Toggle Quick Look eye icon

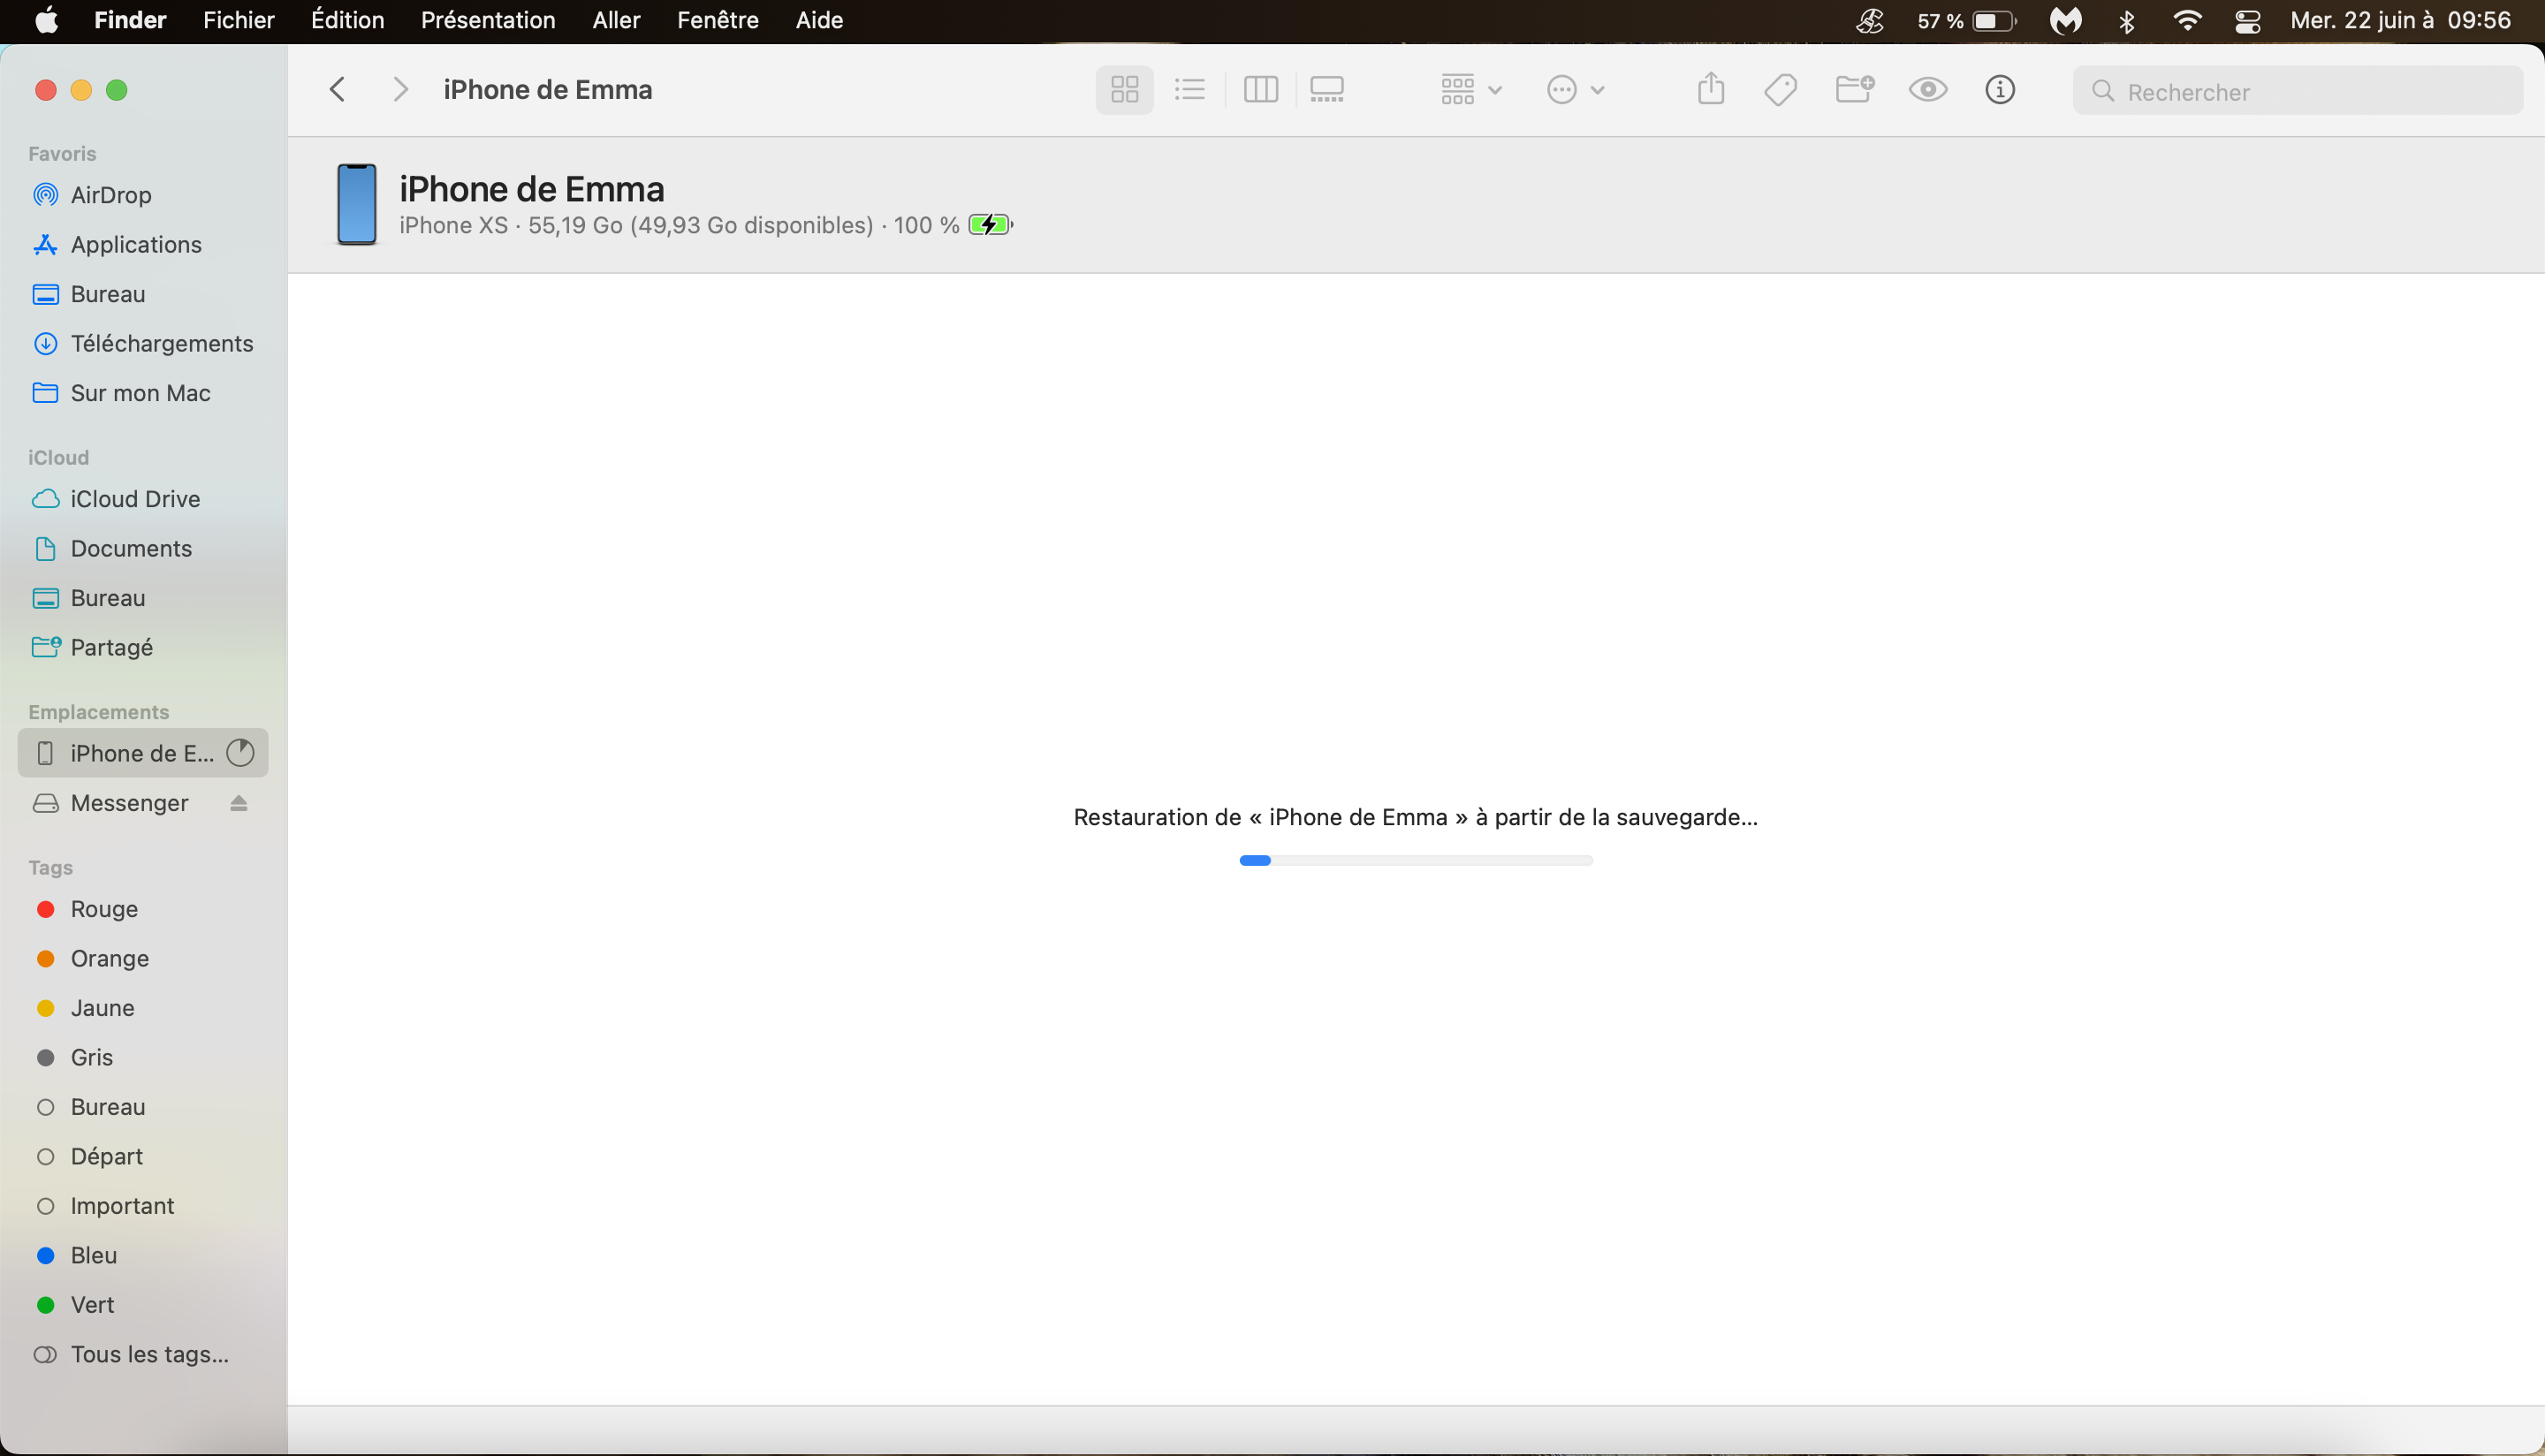[1928, 90]
